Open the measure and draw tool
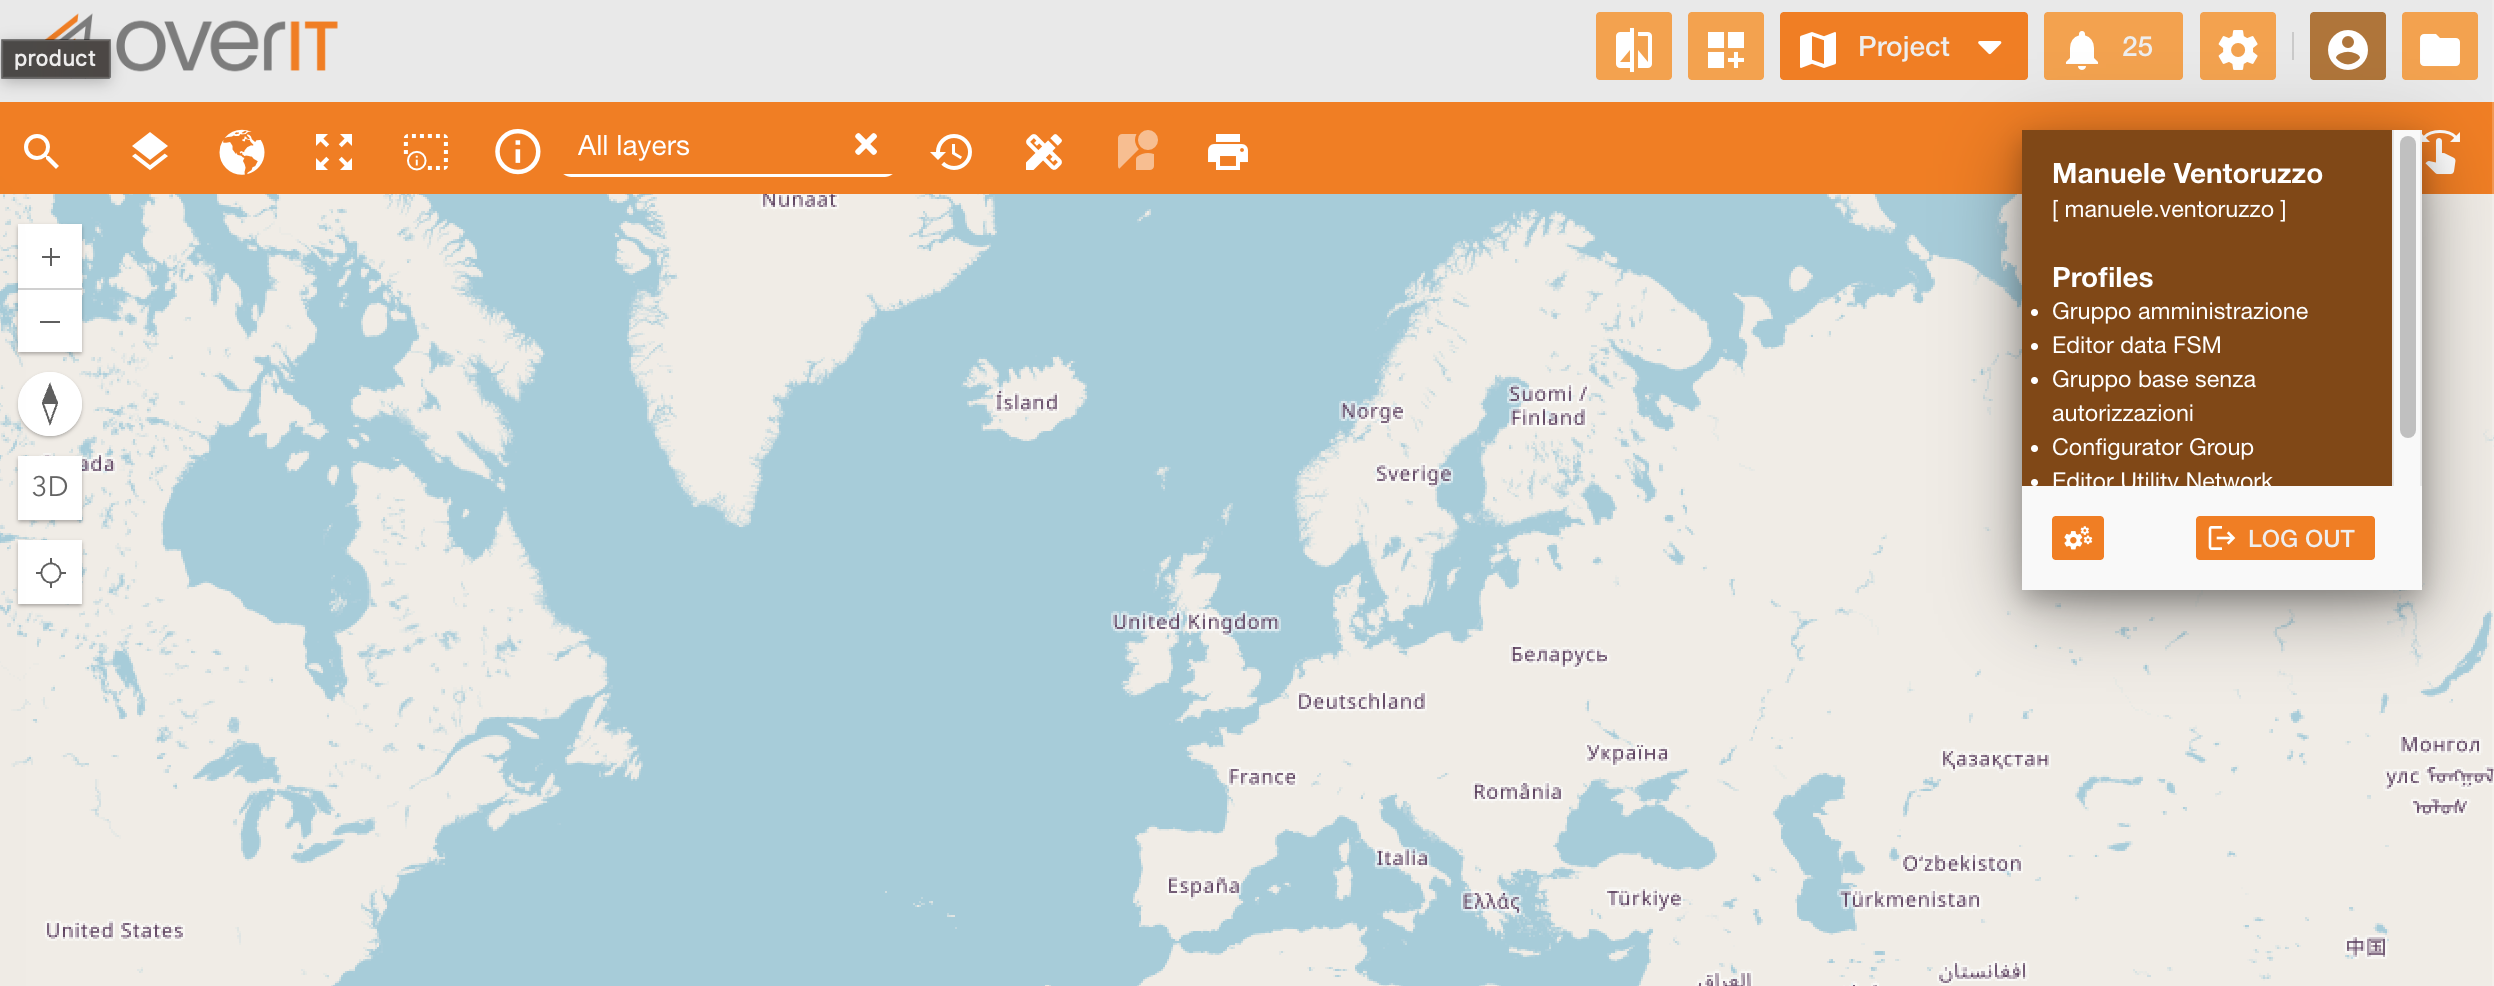The width and height of the screenshot is (2494, 986). (1044, 152)
